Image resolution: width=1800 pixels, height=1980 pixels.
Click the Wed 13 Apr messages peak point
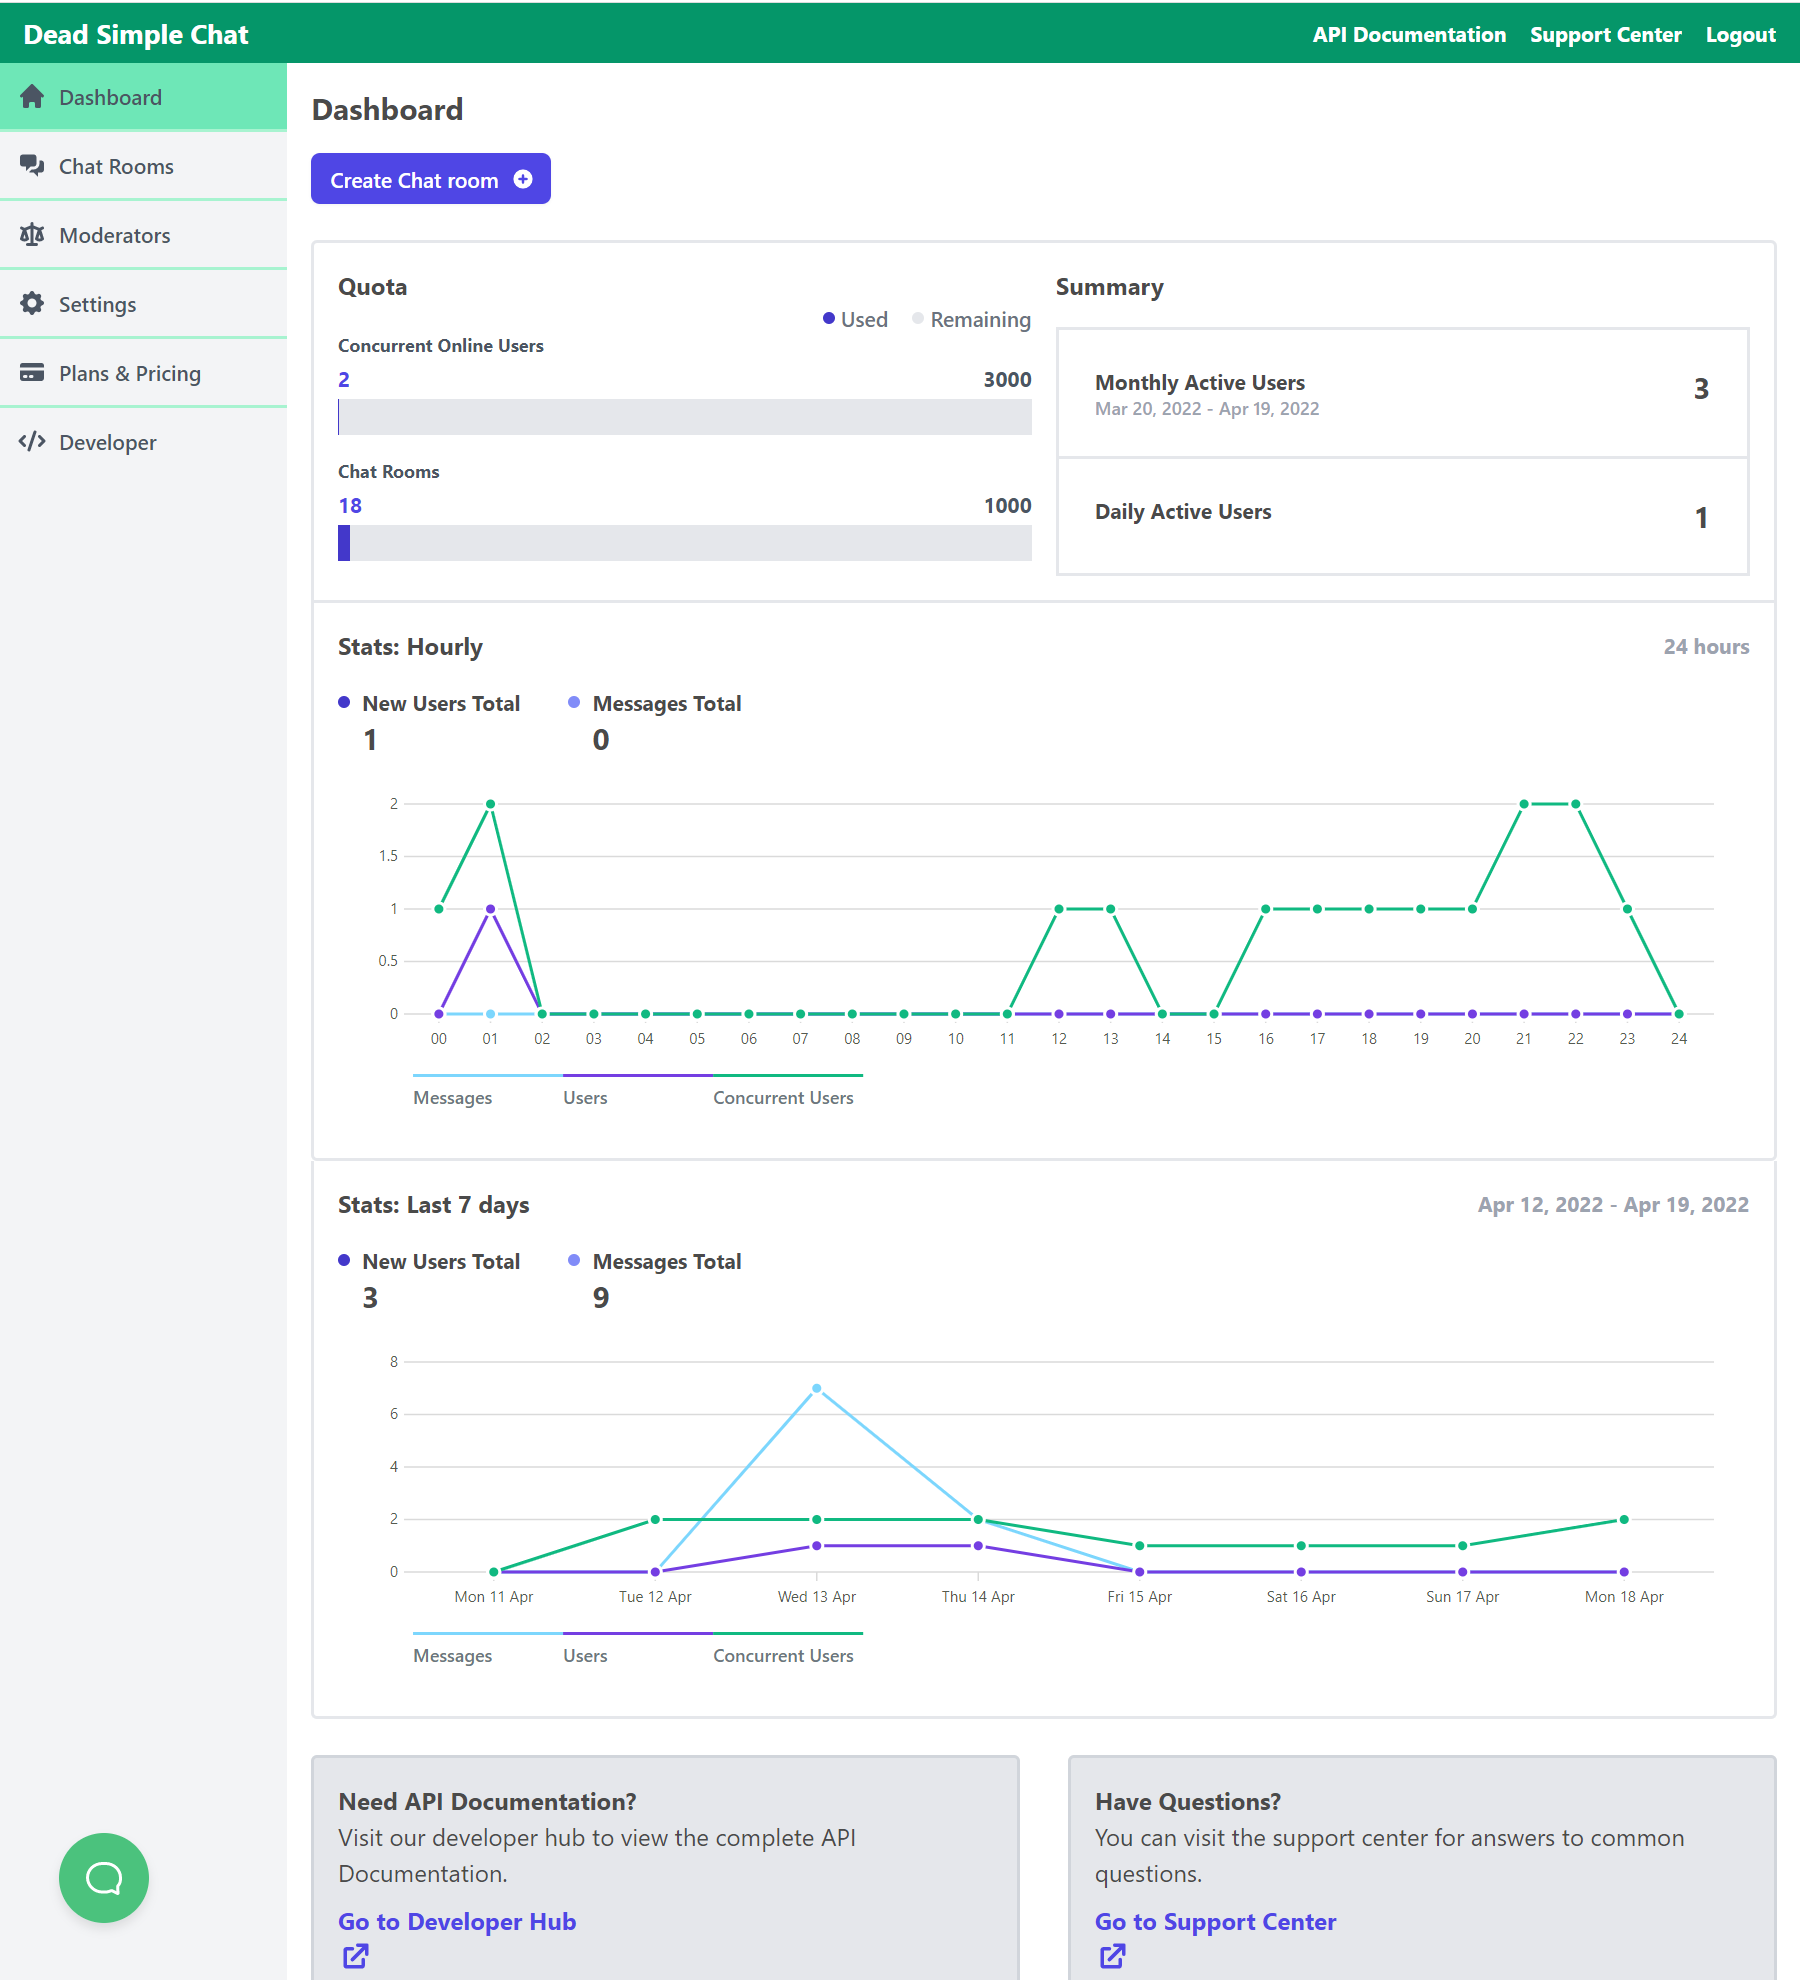click(x=817, y=1388)
